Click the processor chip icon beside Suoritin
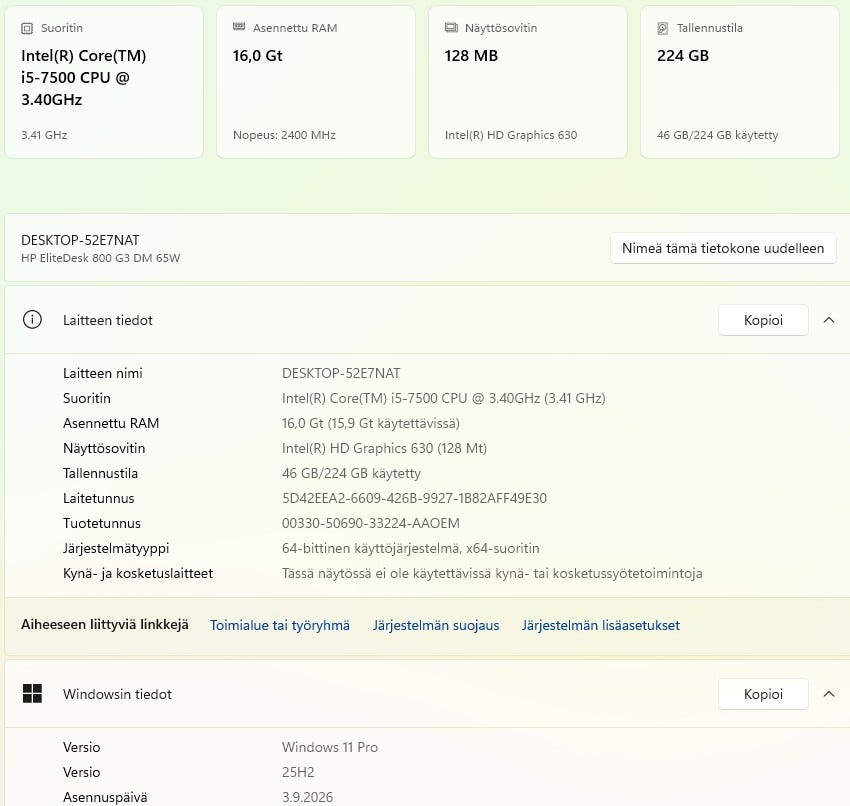The width and height of the screenshot is (850, 806). 27,29
